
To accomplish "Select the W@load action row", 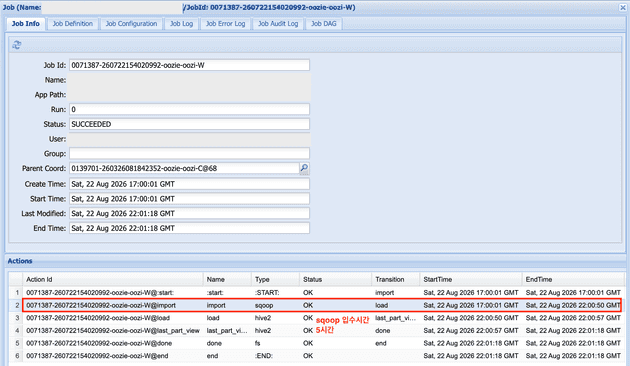I will pos(317,318).
